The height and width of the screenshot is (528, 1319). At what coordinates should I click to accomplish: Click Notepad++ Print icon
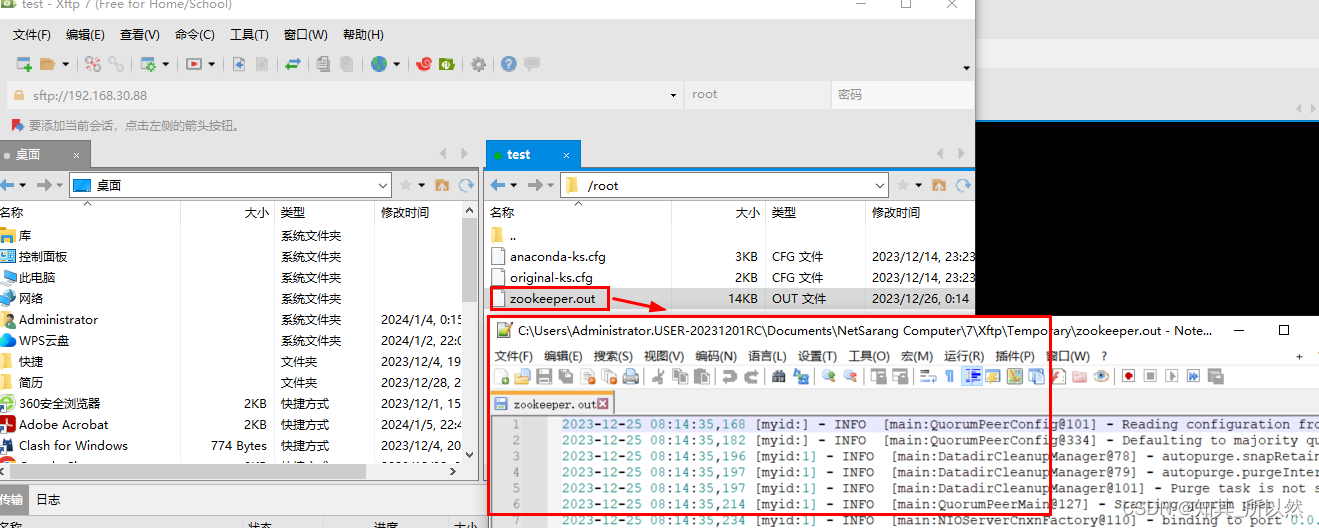[630, 377]
